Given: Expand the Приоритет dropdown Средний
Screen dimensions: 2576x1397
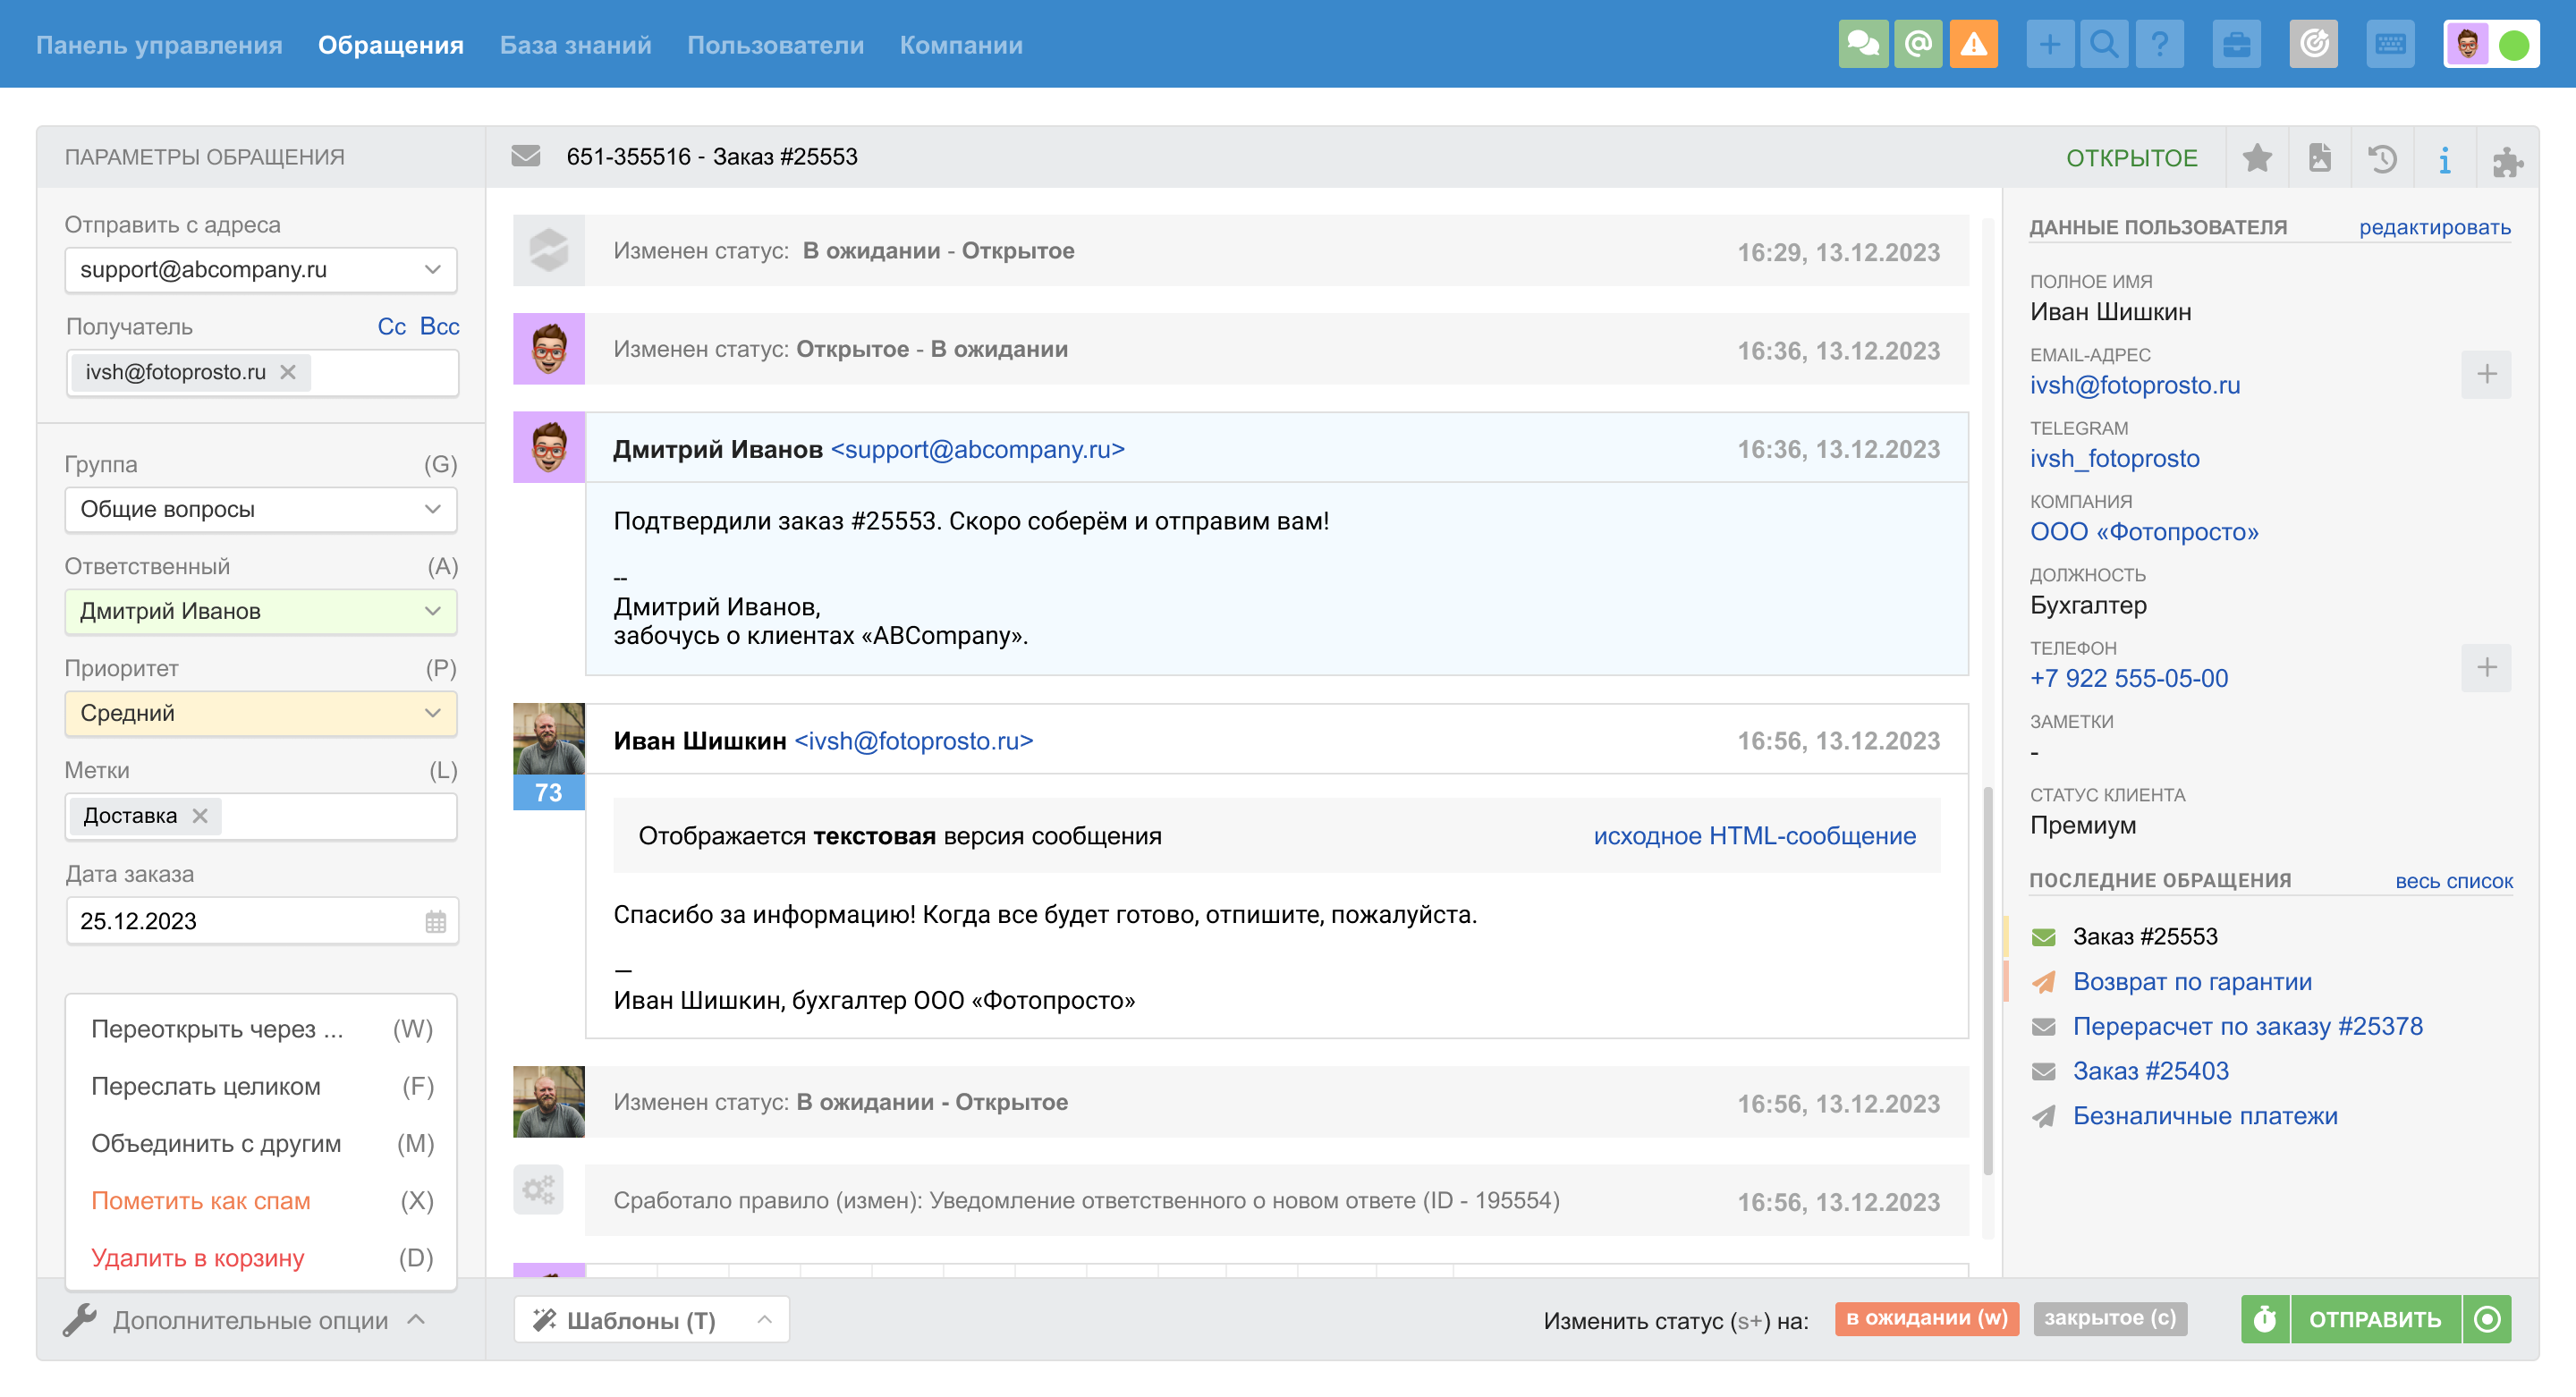Looking at the screenshot, I should click(x=260, y=713).
